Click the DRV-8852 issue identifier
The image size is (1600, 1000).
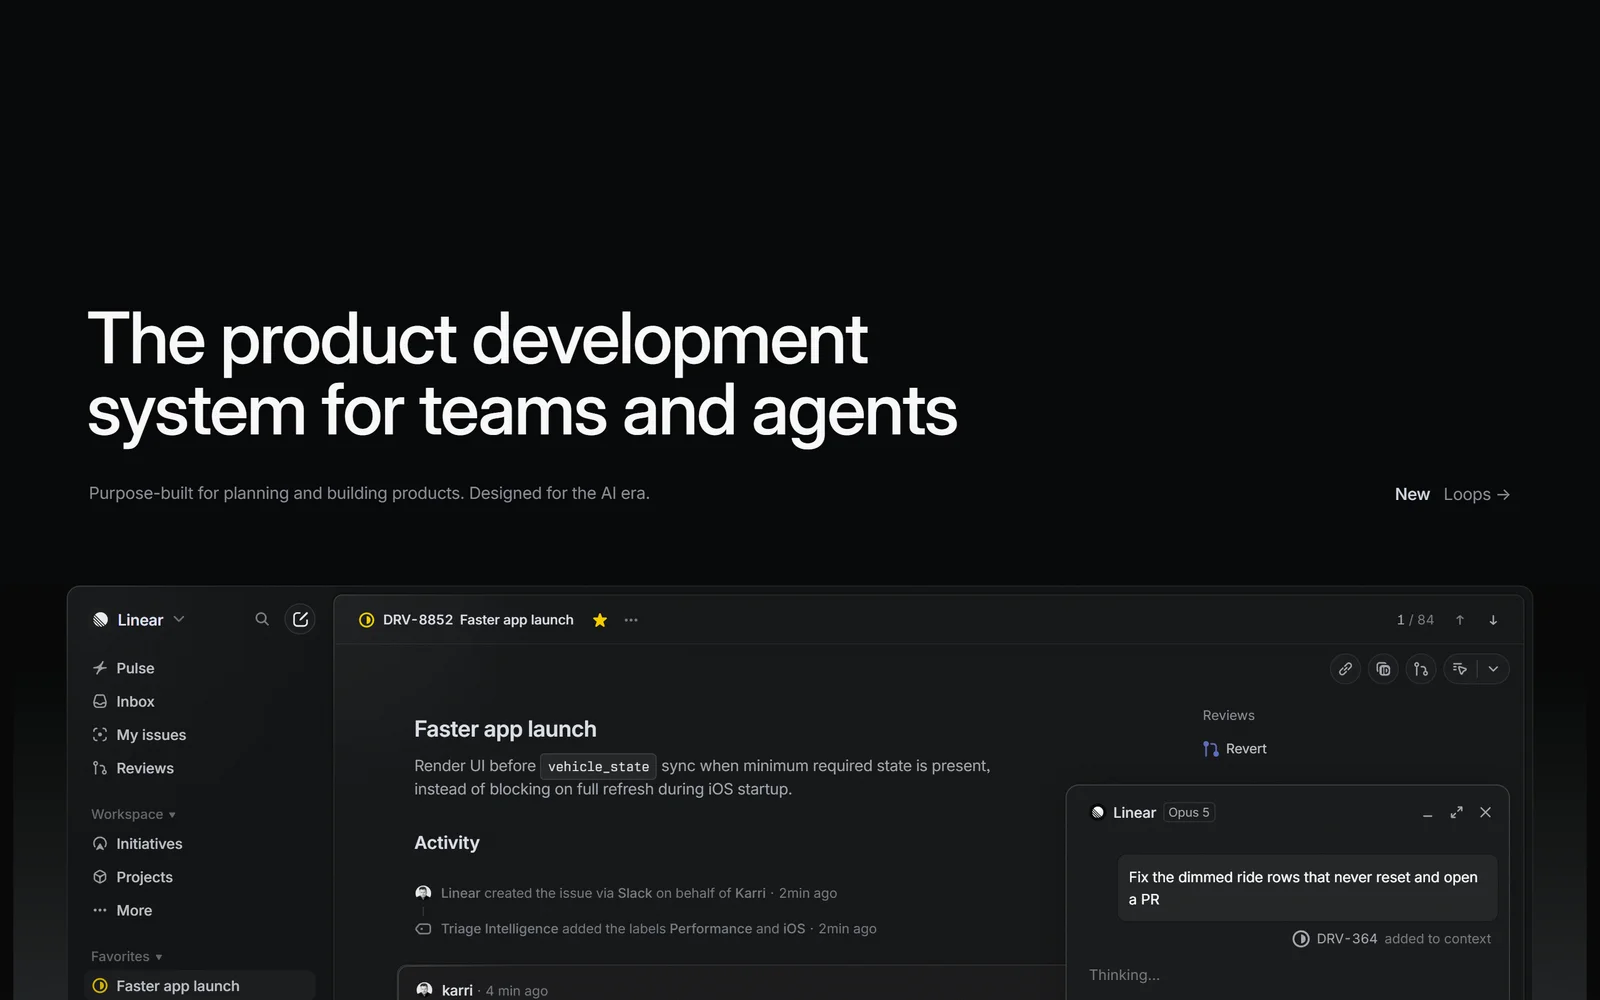coord(418,620)
